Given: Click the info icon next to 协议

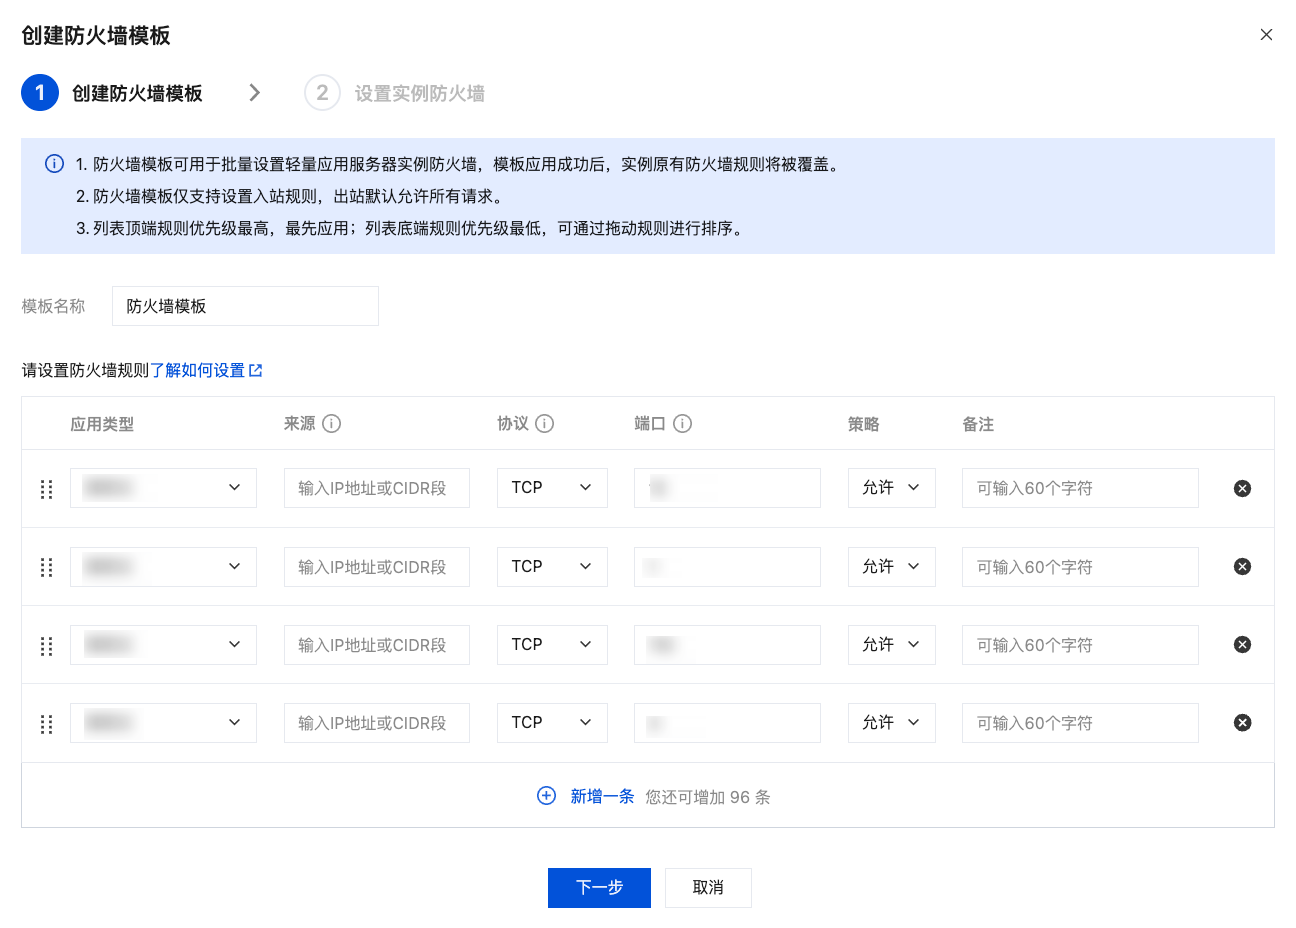Looking at the screenshot, I should coord(545,424).
